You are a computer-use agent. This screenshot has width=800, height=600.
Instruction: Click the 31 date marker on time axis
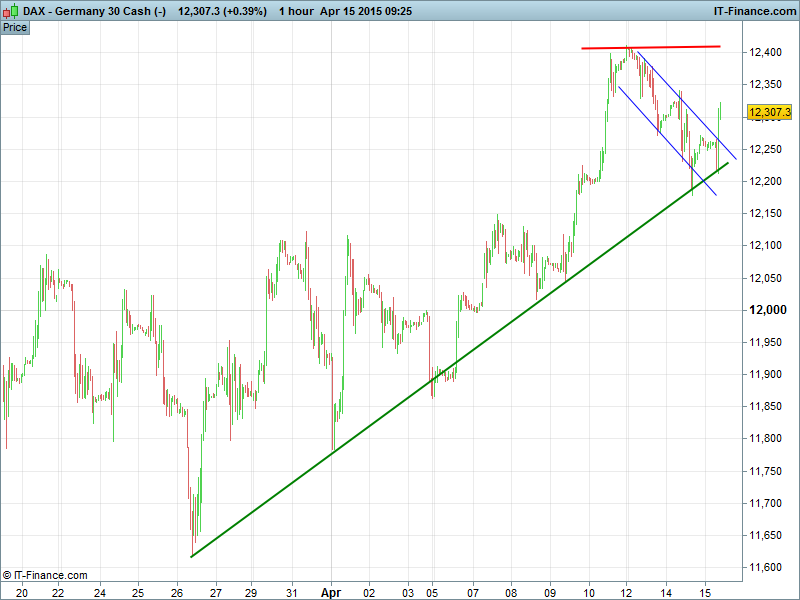(x=291, y=592)
